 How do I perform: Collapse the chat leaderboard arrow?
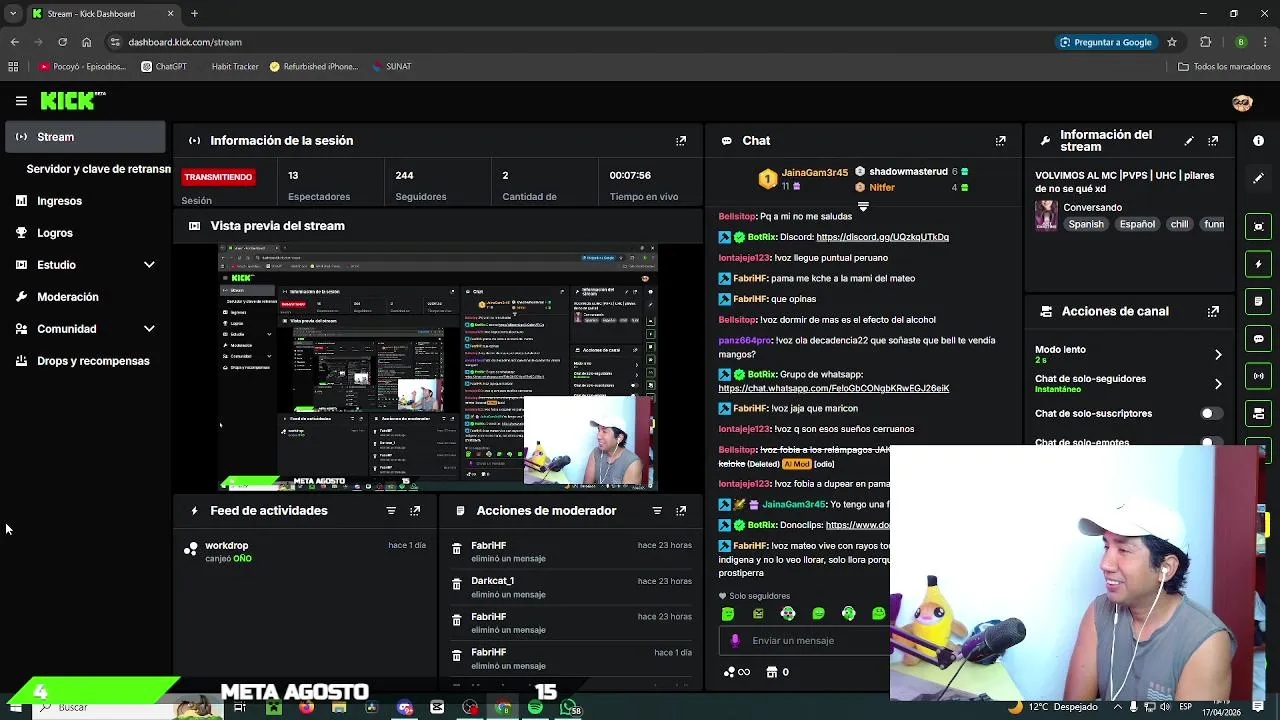(863, 207)
